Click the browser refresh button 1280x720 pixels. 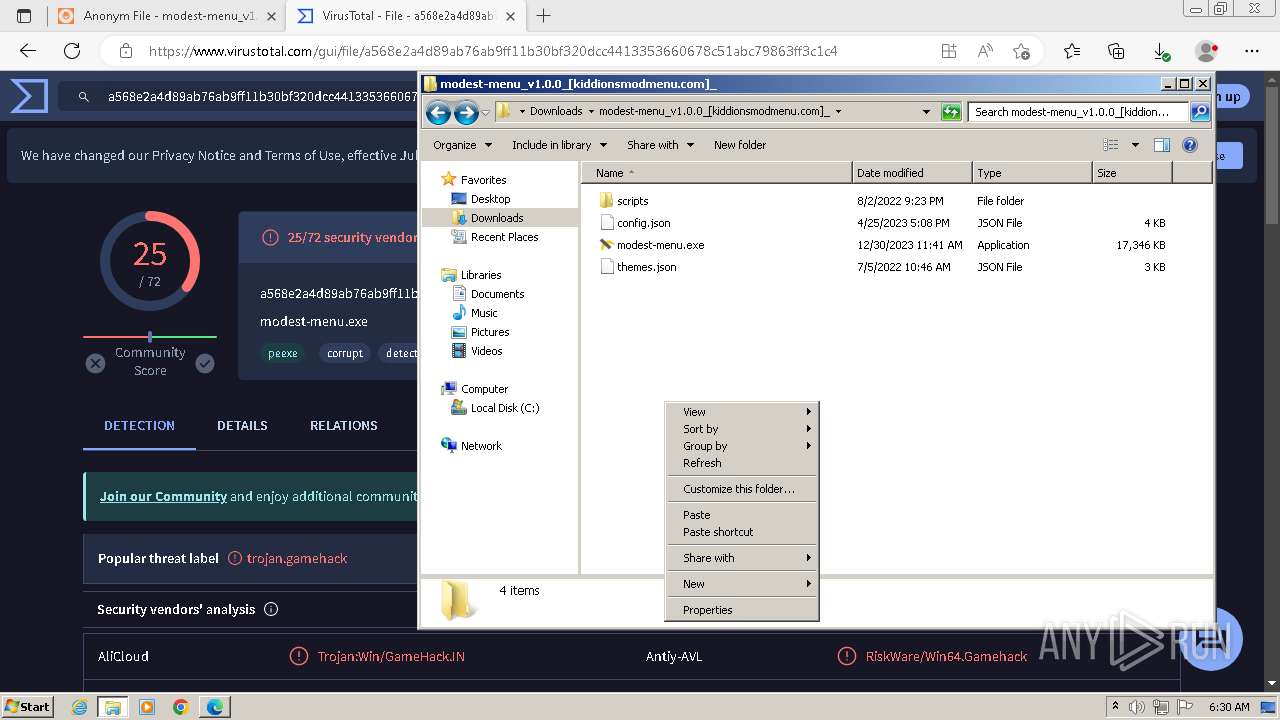coord(72,51)
